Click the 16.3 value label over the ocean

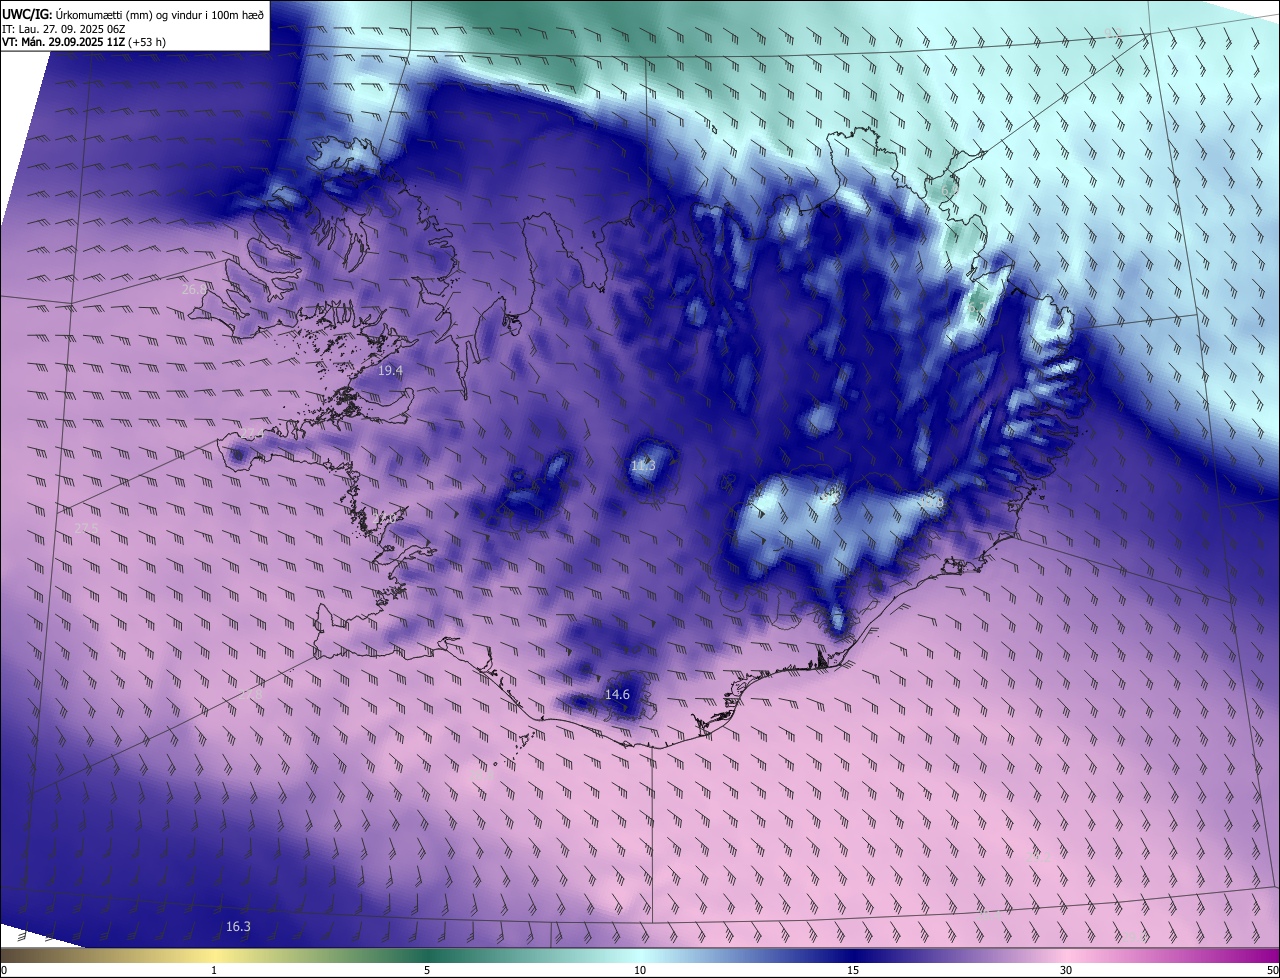238,926
